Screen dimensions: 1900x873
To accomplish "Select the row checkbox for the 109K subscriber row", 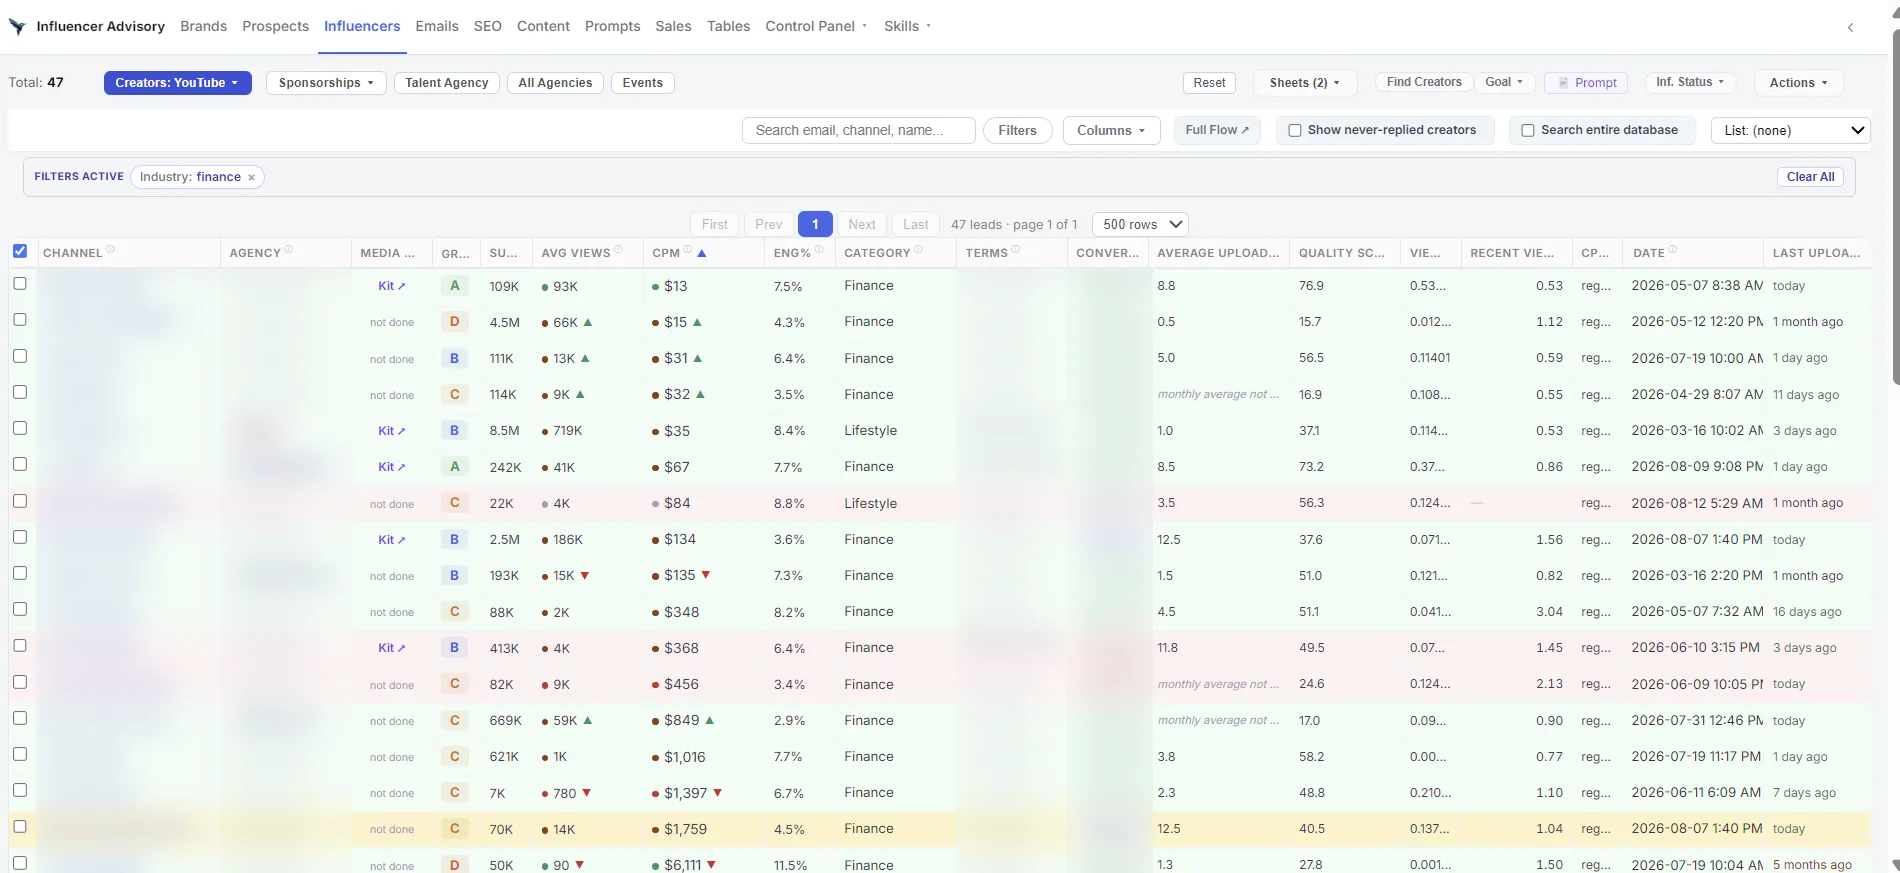I will click(20, 284).
